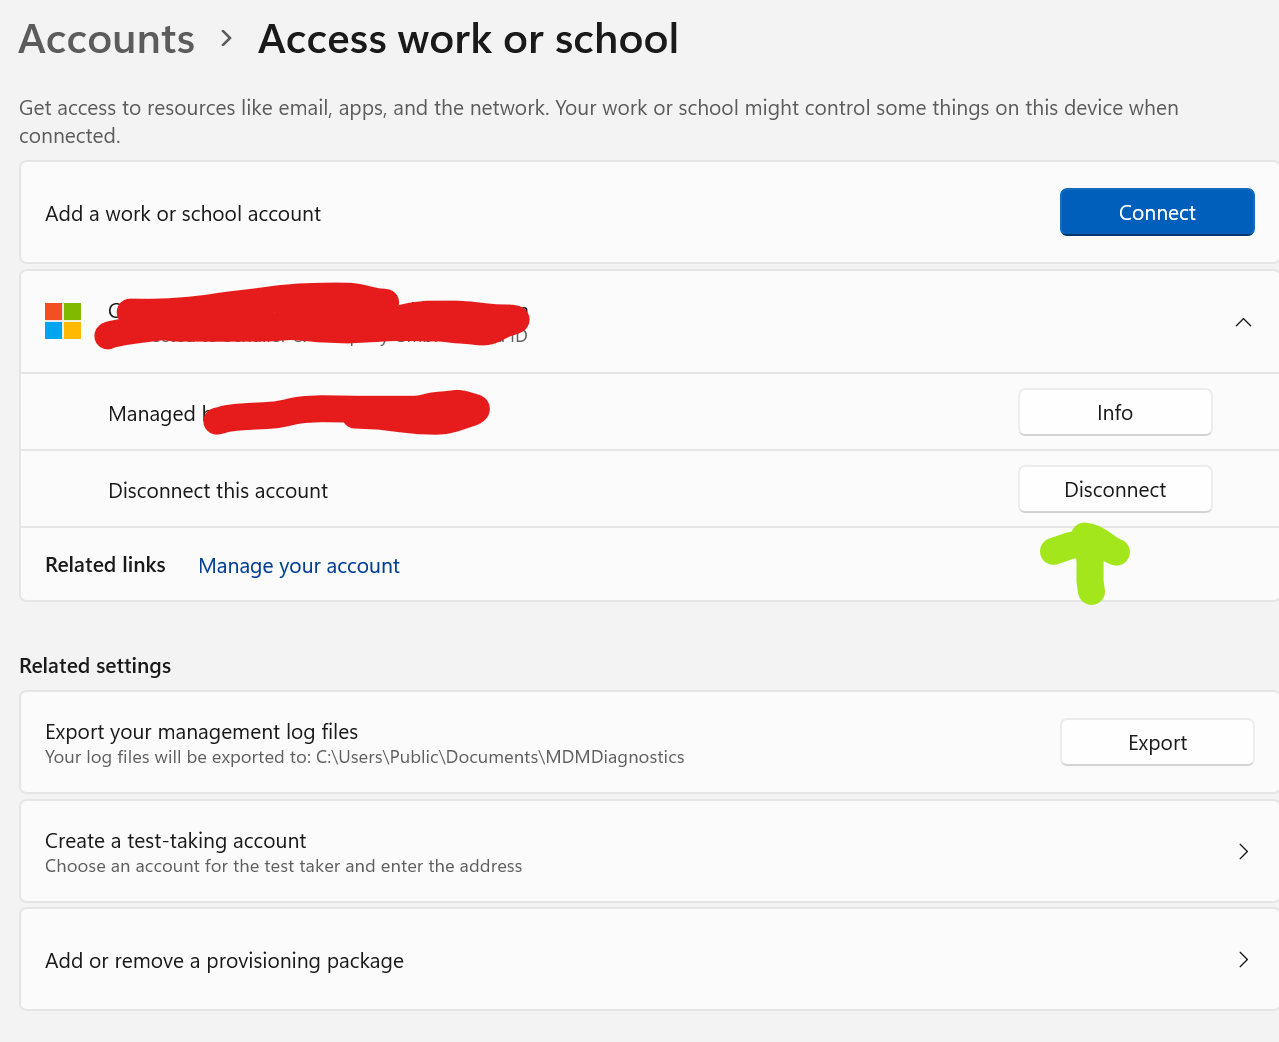Click the Related settings section heading
Screen dimensions: 1279x1042
95,665
